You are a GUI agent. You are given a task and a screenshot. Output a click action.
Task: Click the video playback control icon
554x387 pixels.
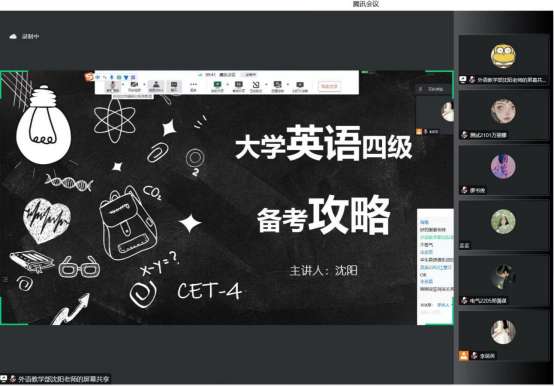tap(300, 86)
